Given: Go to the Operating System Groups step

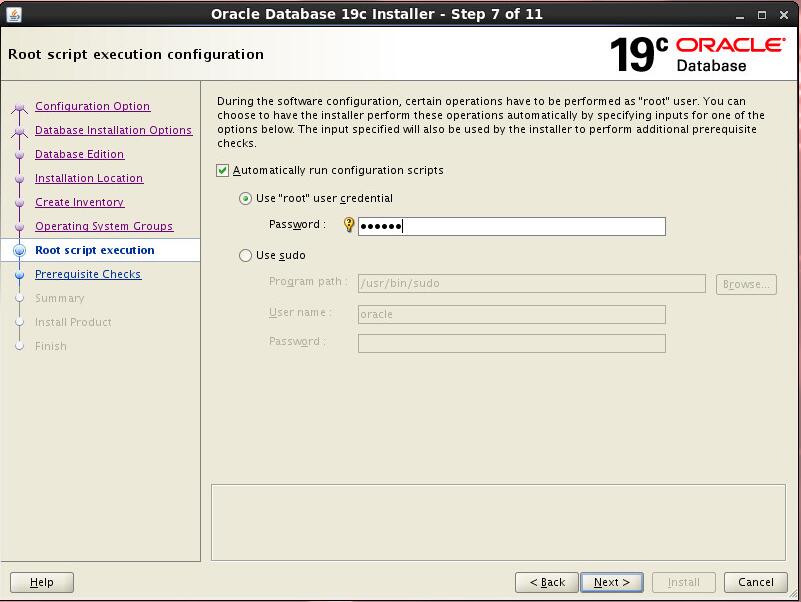Looking at the screenshot, I should (104, 226).
